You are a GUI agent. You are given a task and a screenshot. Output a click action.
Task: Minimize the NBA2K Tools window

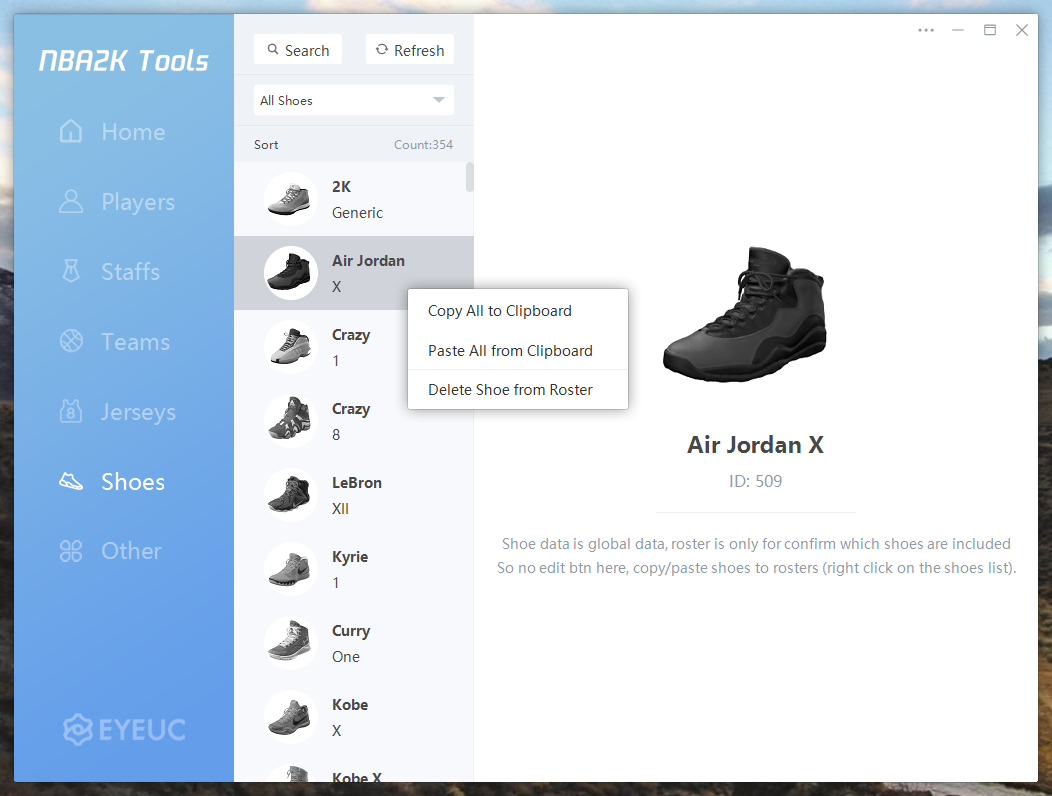[957, 30]
